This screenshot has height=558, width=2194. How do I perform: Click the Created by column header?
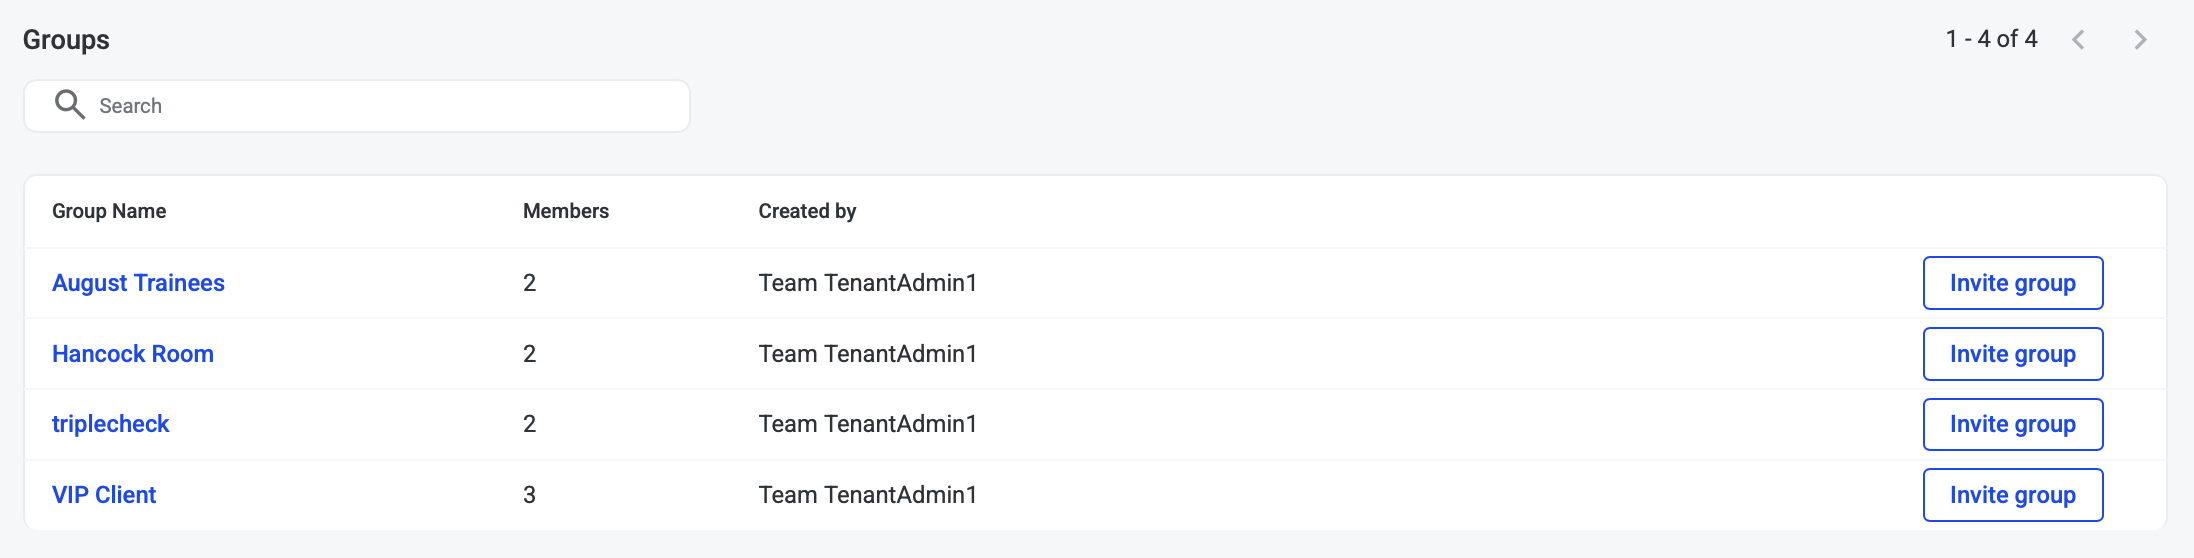coord(807,211)
